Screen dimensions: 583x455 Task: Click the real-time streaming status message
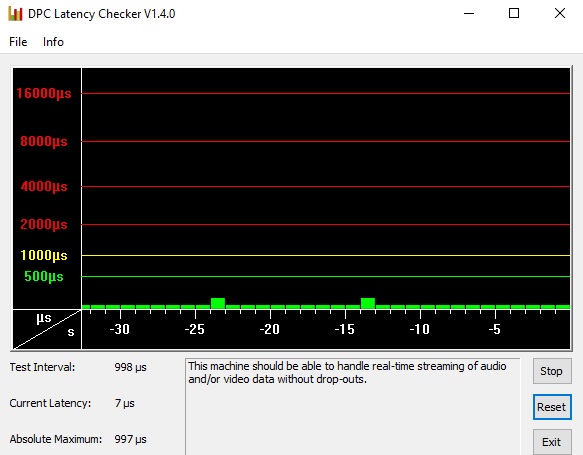pos(347,372)
